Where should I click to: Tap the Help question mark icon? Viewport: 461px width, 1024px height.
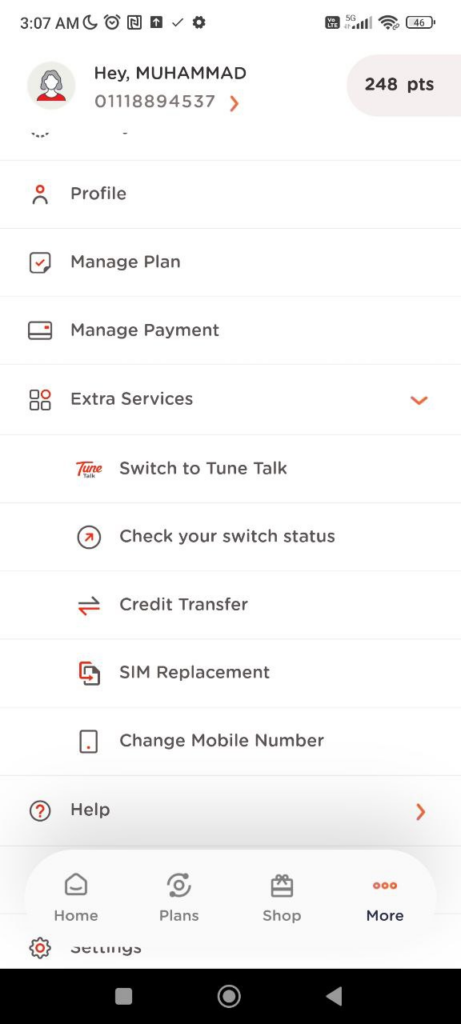(x=40, y=811)
